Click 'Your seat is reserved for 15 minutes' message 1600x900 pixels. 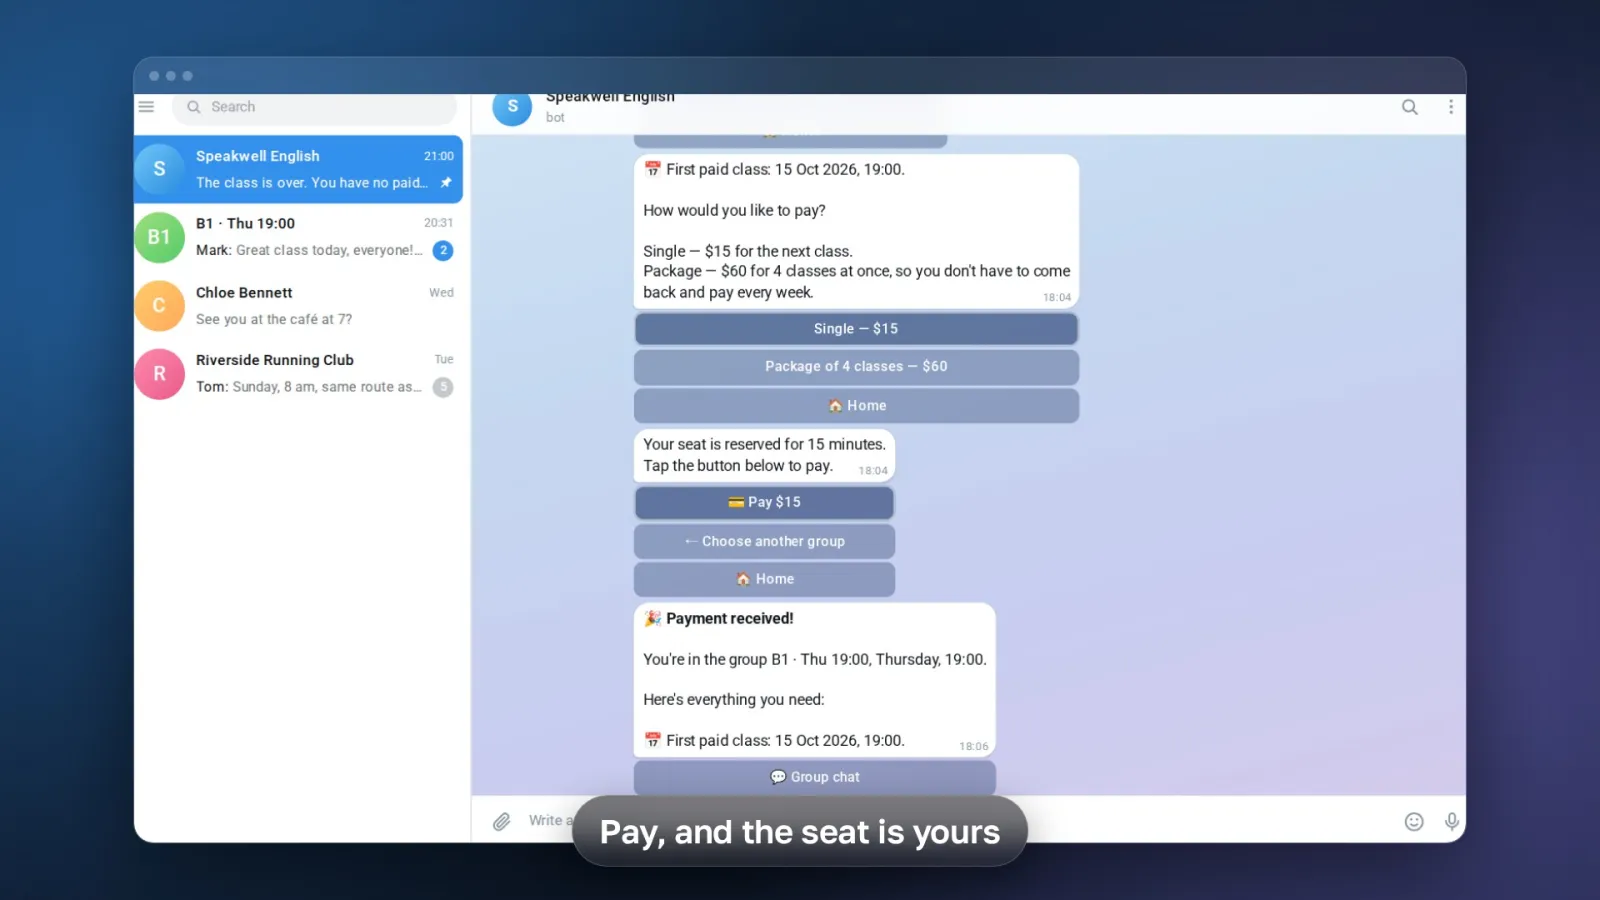[x=764, y=455]
